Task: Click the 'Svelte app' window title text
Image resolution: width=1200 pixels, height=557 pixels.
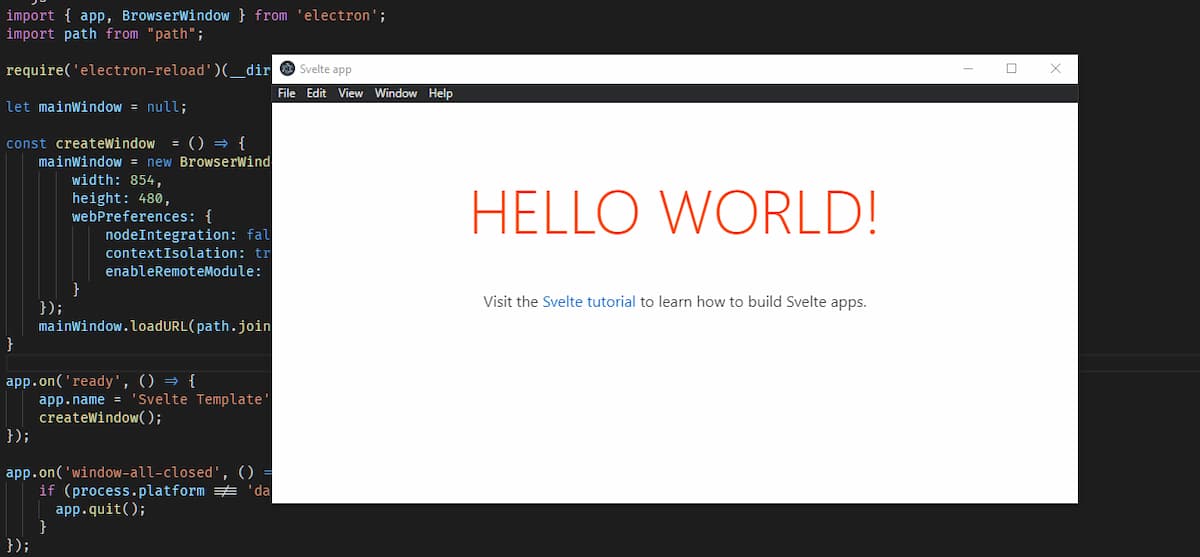Action: (x=326, y=69)
